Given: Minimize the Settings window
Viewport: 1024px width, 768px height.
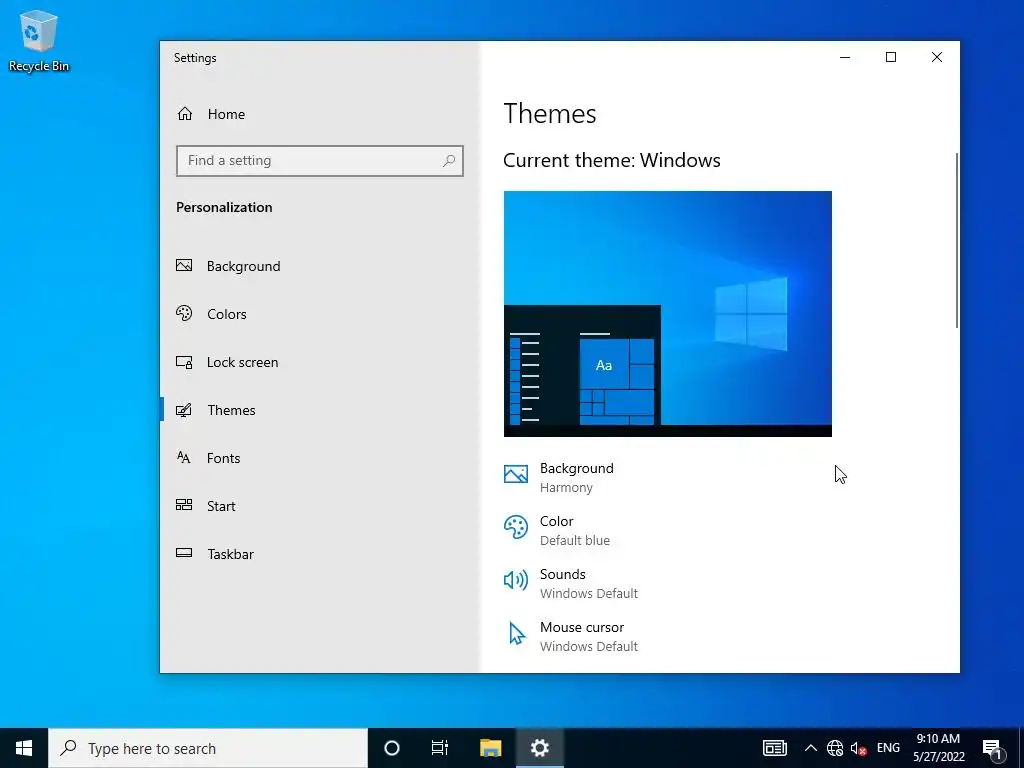Looking at the screenshot, I should [x=845, y=57].
